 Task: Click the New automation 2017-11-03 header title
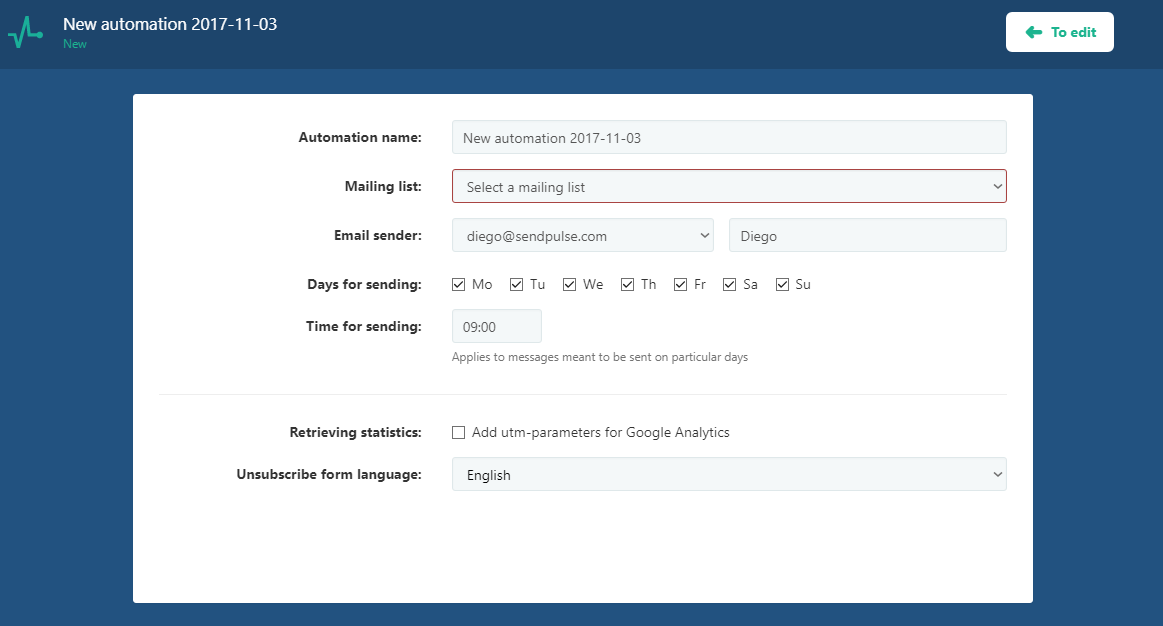pos(170,24)
